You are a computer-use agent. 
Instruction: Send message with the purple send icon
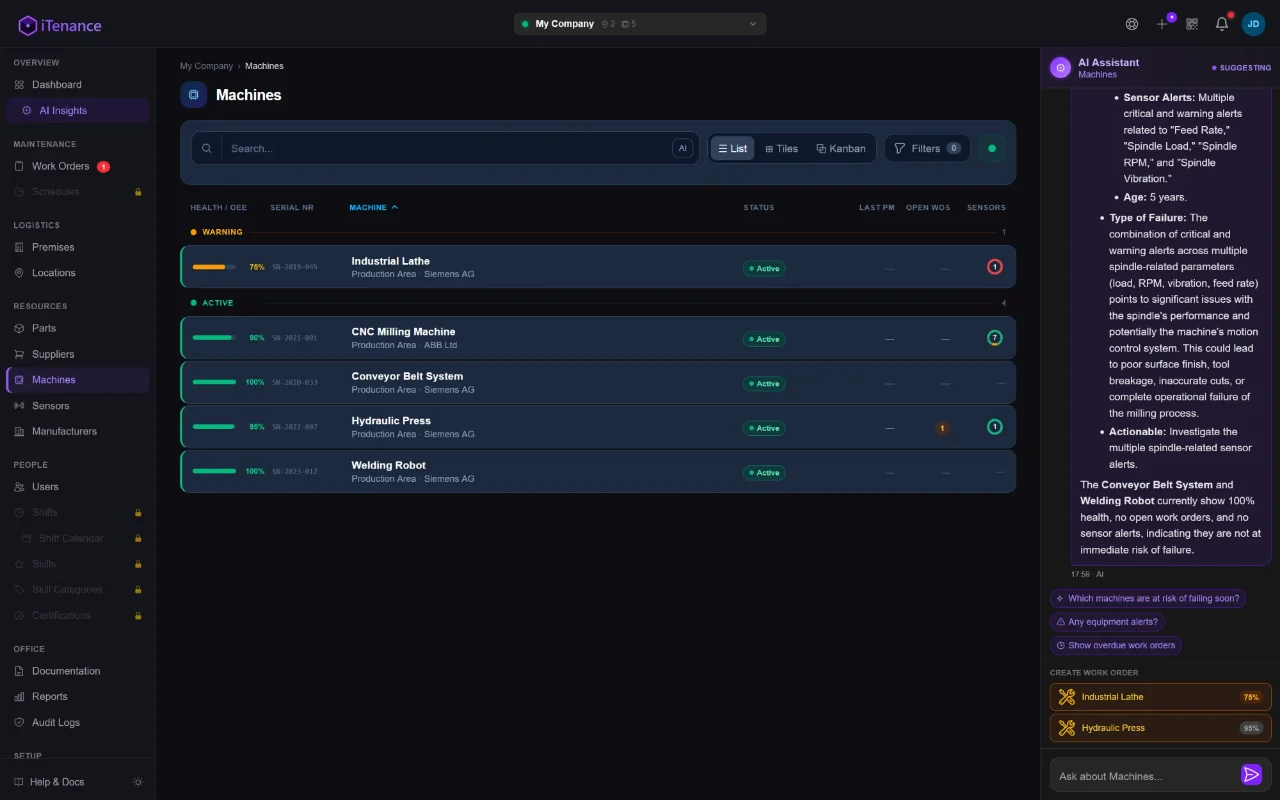coord(1251,775)
